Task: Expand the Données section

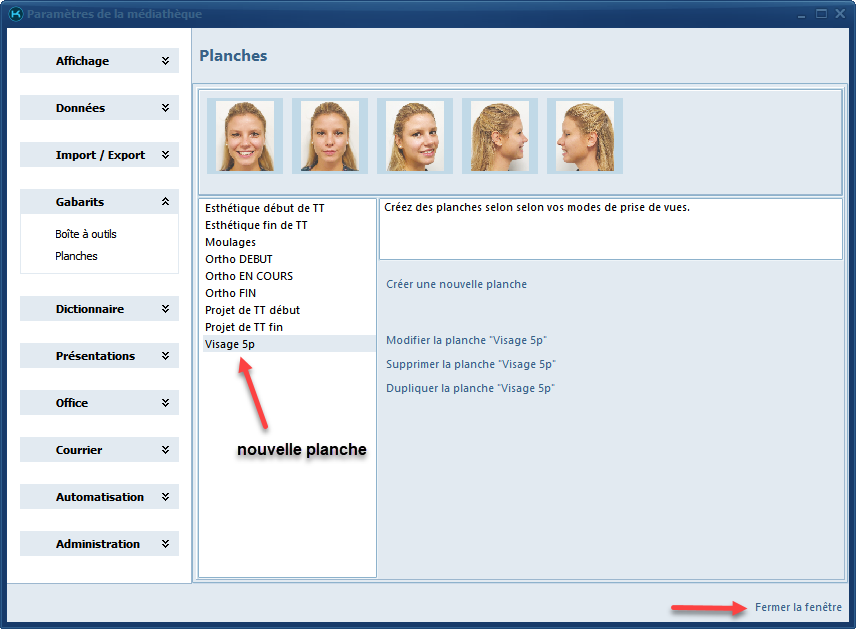Action: coord(99,108)
